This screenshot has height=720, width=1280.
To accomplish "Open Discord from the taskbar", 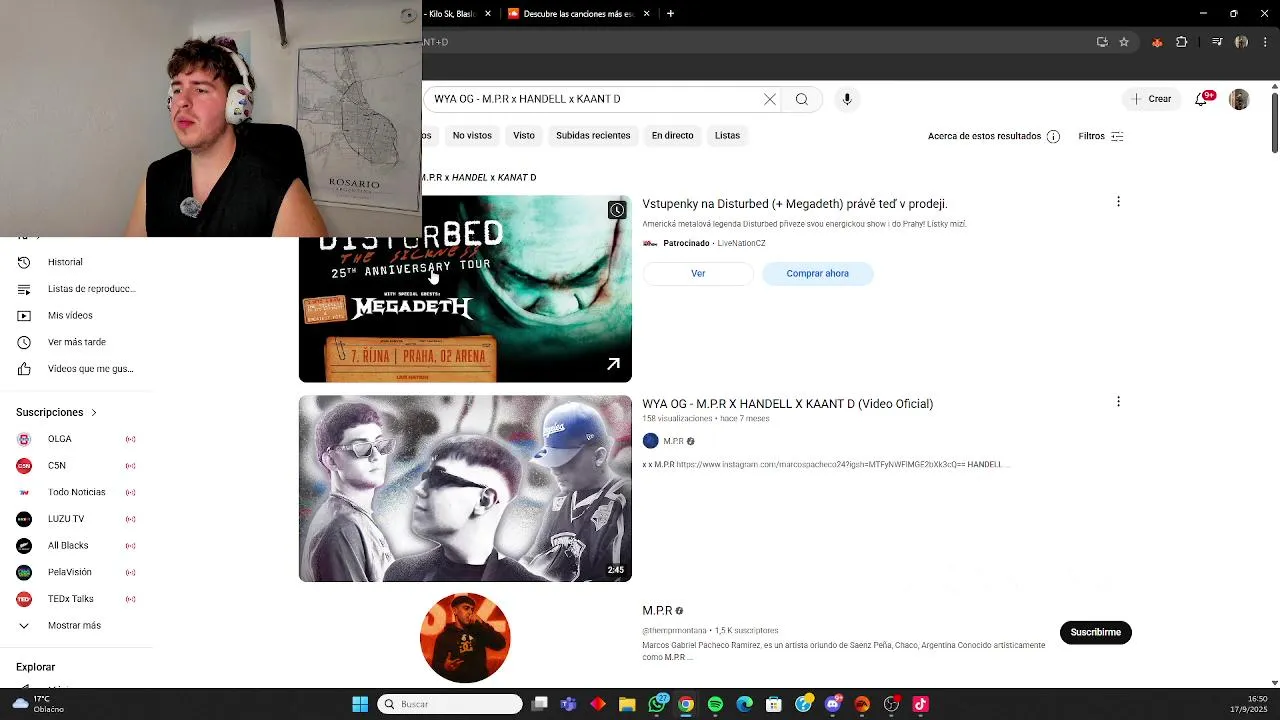I will click(833, 704).
